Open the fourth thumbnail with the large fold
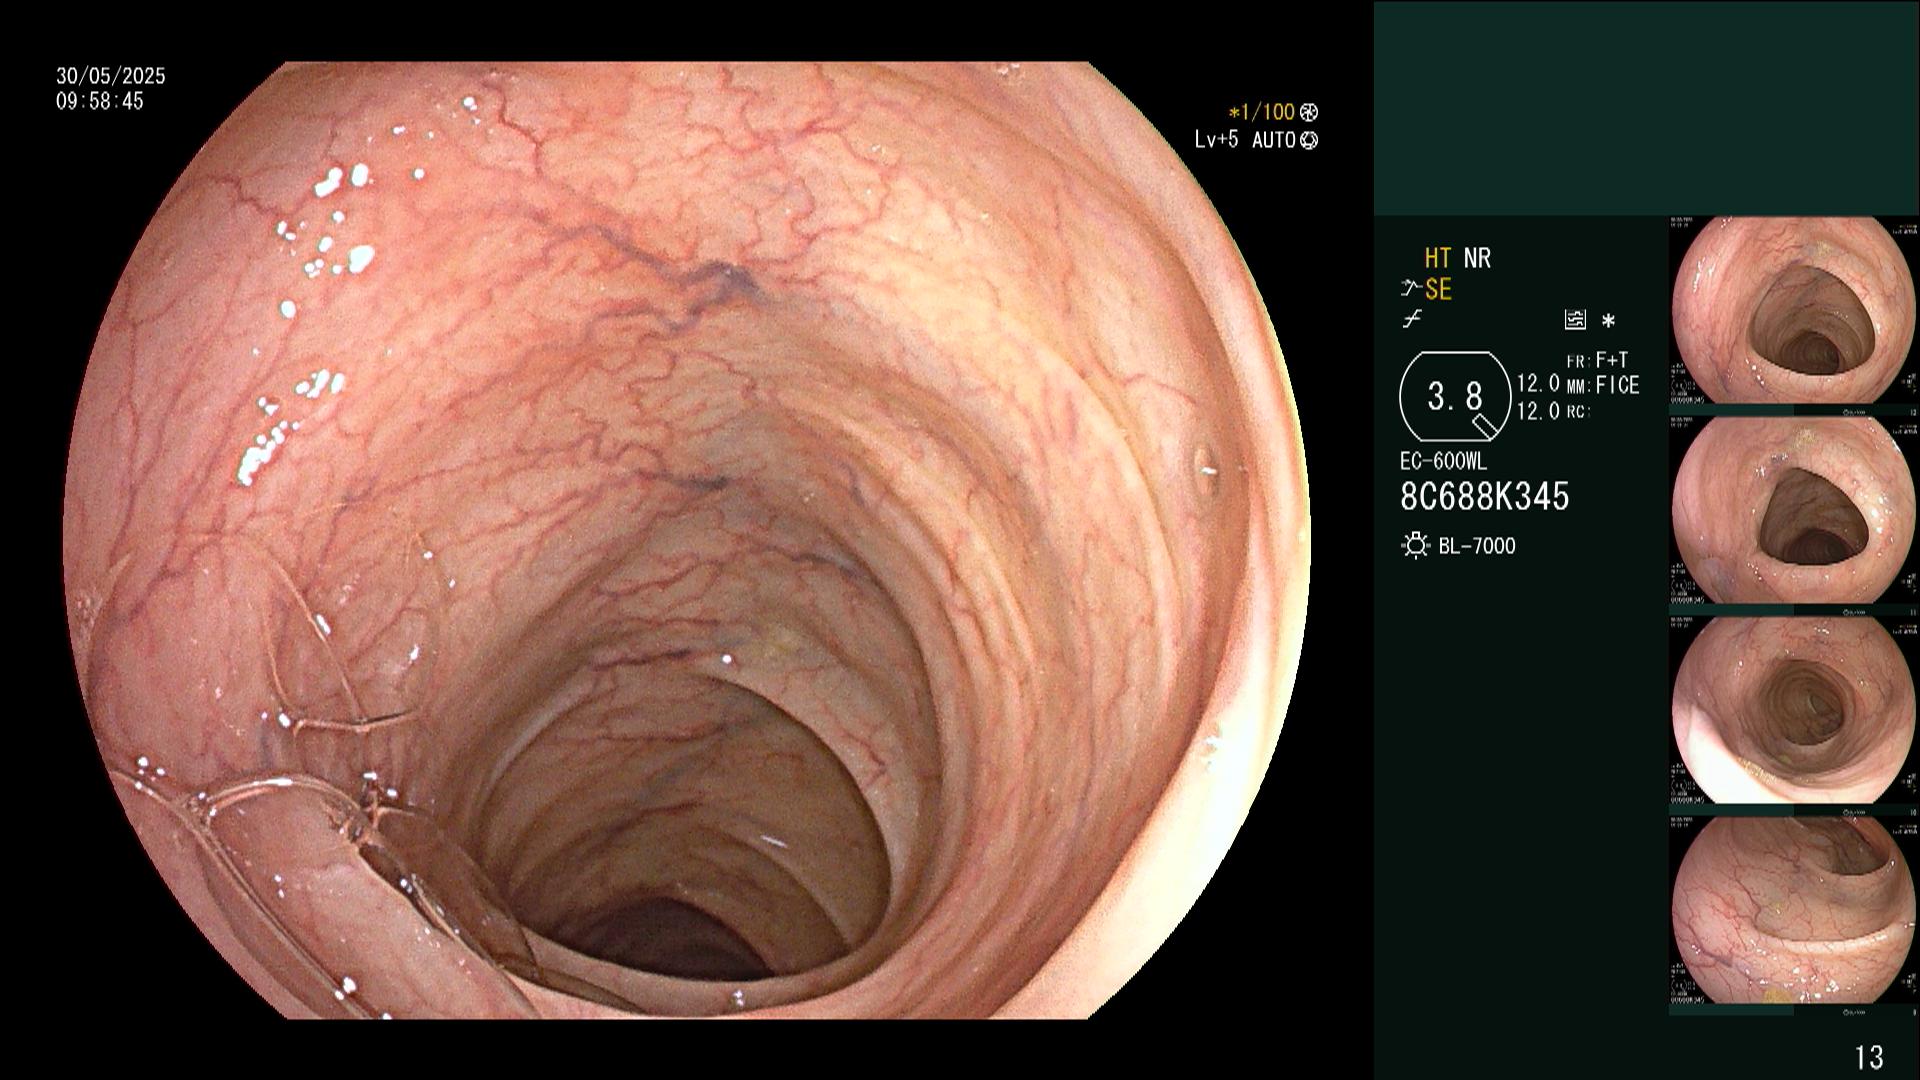Screen dimensions: 1920x1080 coord(1793,910)
